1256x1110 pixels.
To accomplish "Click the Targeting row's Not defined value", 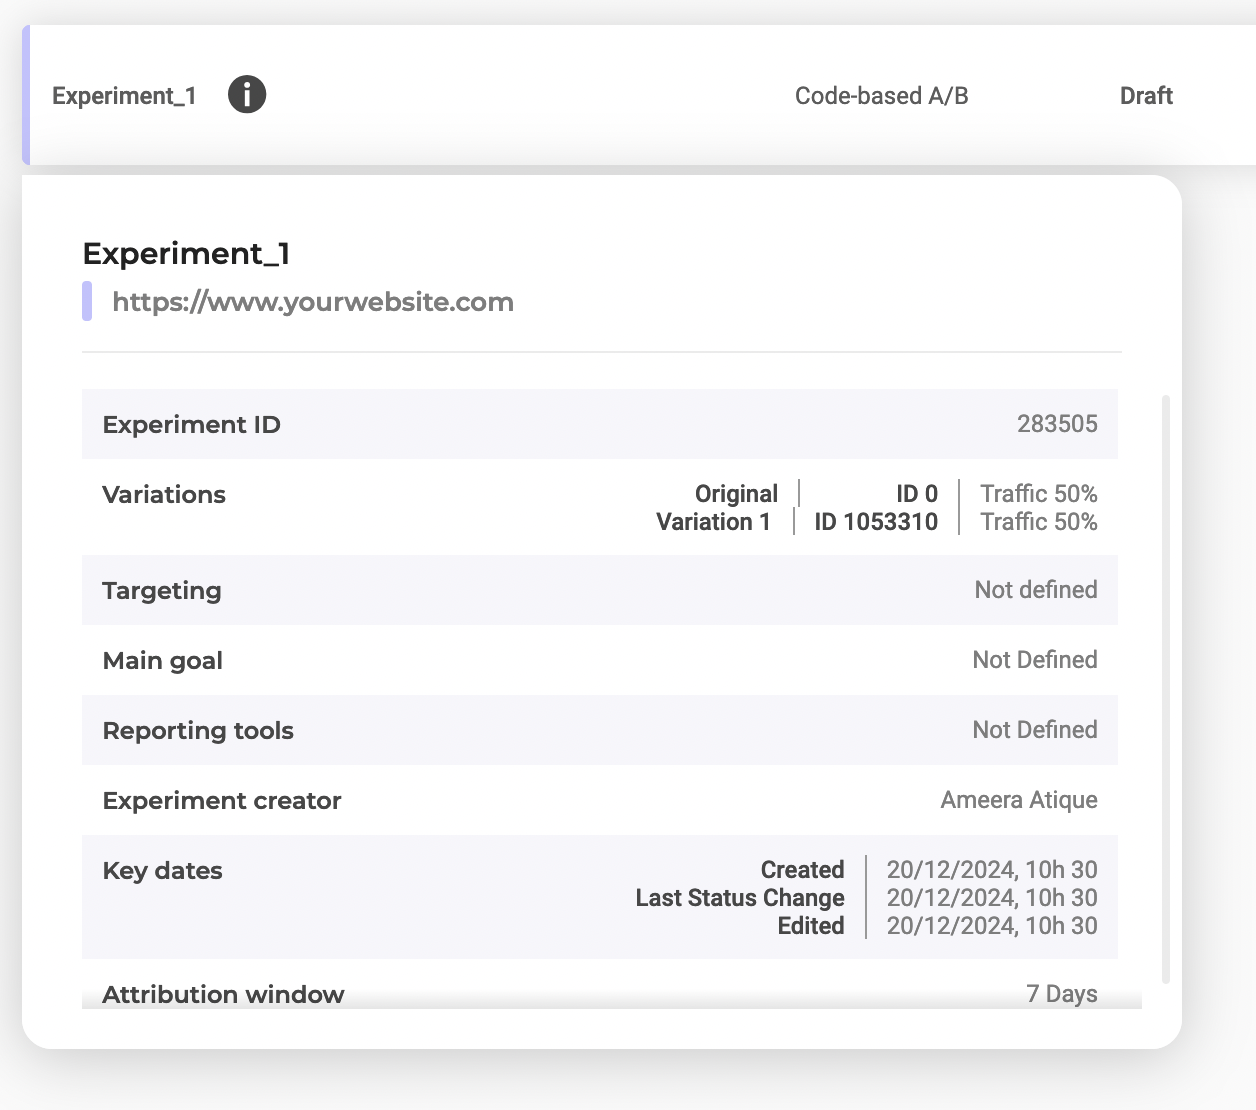I will tap(1035, 590).
